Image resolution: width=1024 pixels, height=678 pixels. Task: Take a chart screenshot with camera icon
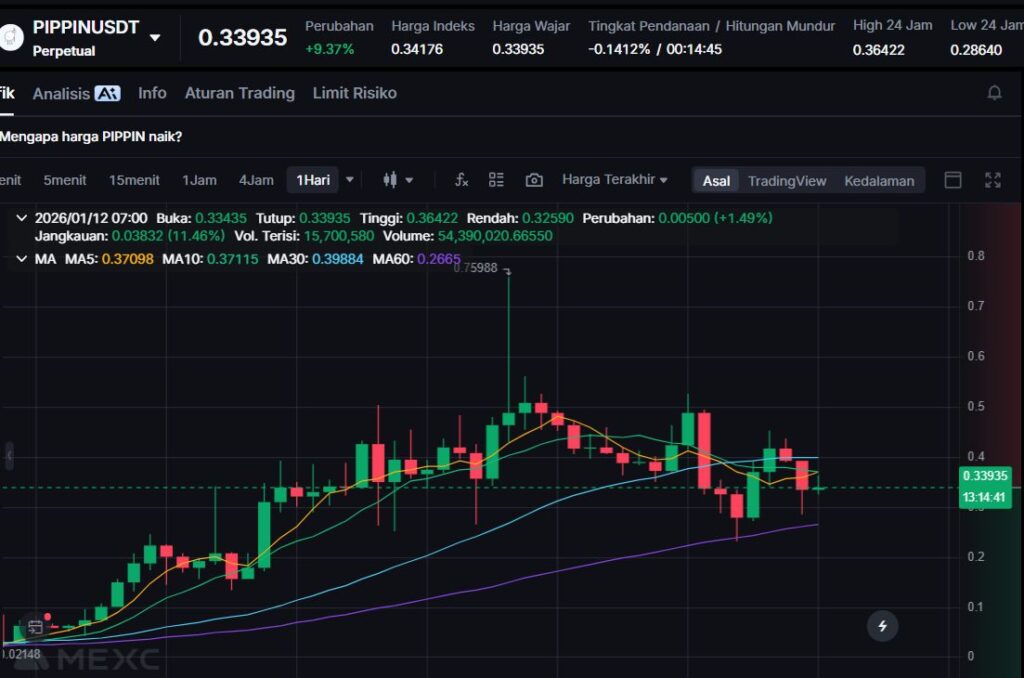point(534,180)
